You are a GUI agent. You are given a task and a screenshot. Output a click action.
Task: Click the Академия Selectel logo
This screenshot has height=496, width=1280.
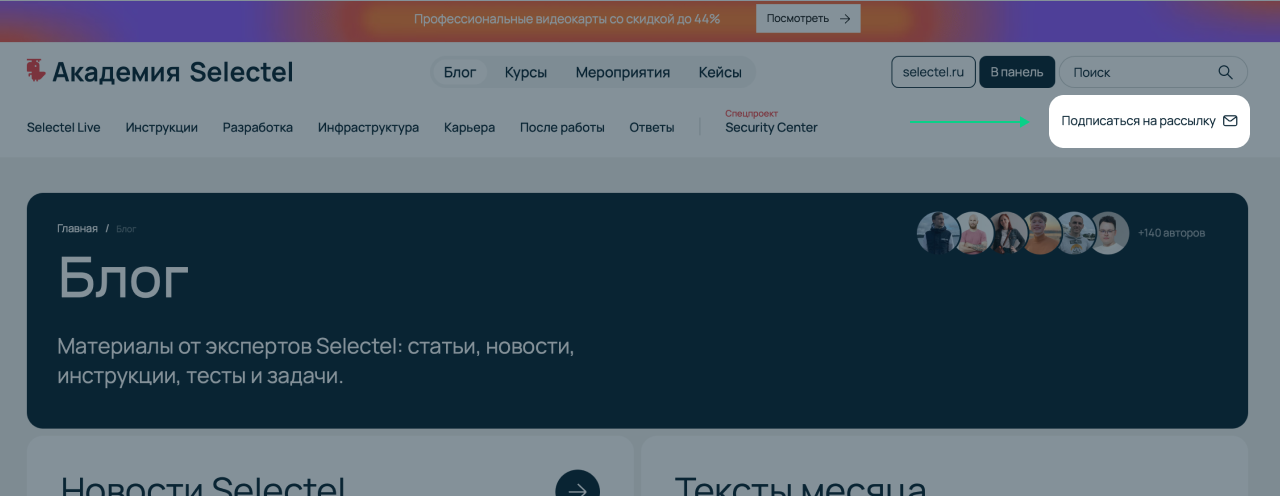pyautogui.click(x=160, y=72)
